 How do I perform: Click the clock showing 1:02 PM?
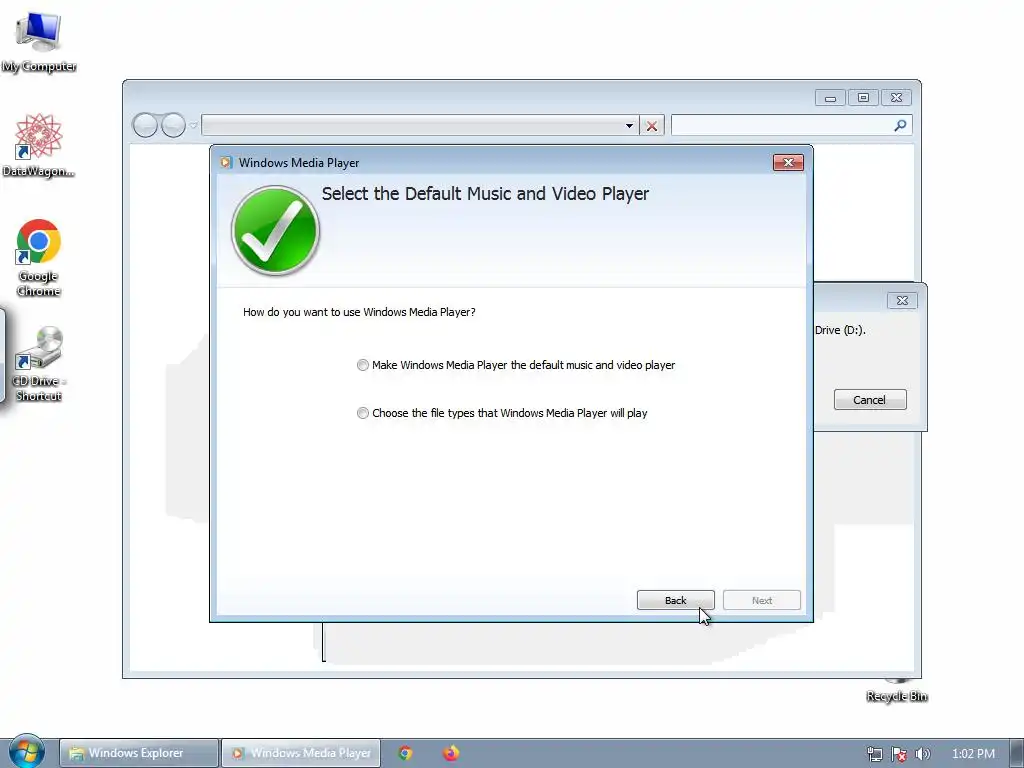click(x=973, y=754)
